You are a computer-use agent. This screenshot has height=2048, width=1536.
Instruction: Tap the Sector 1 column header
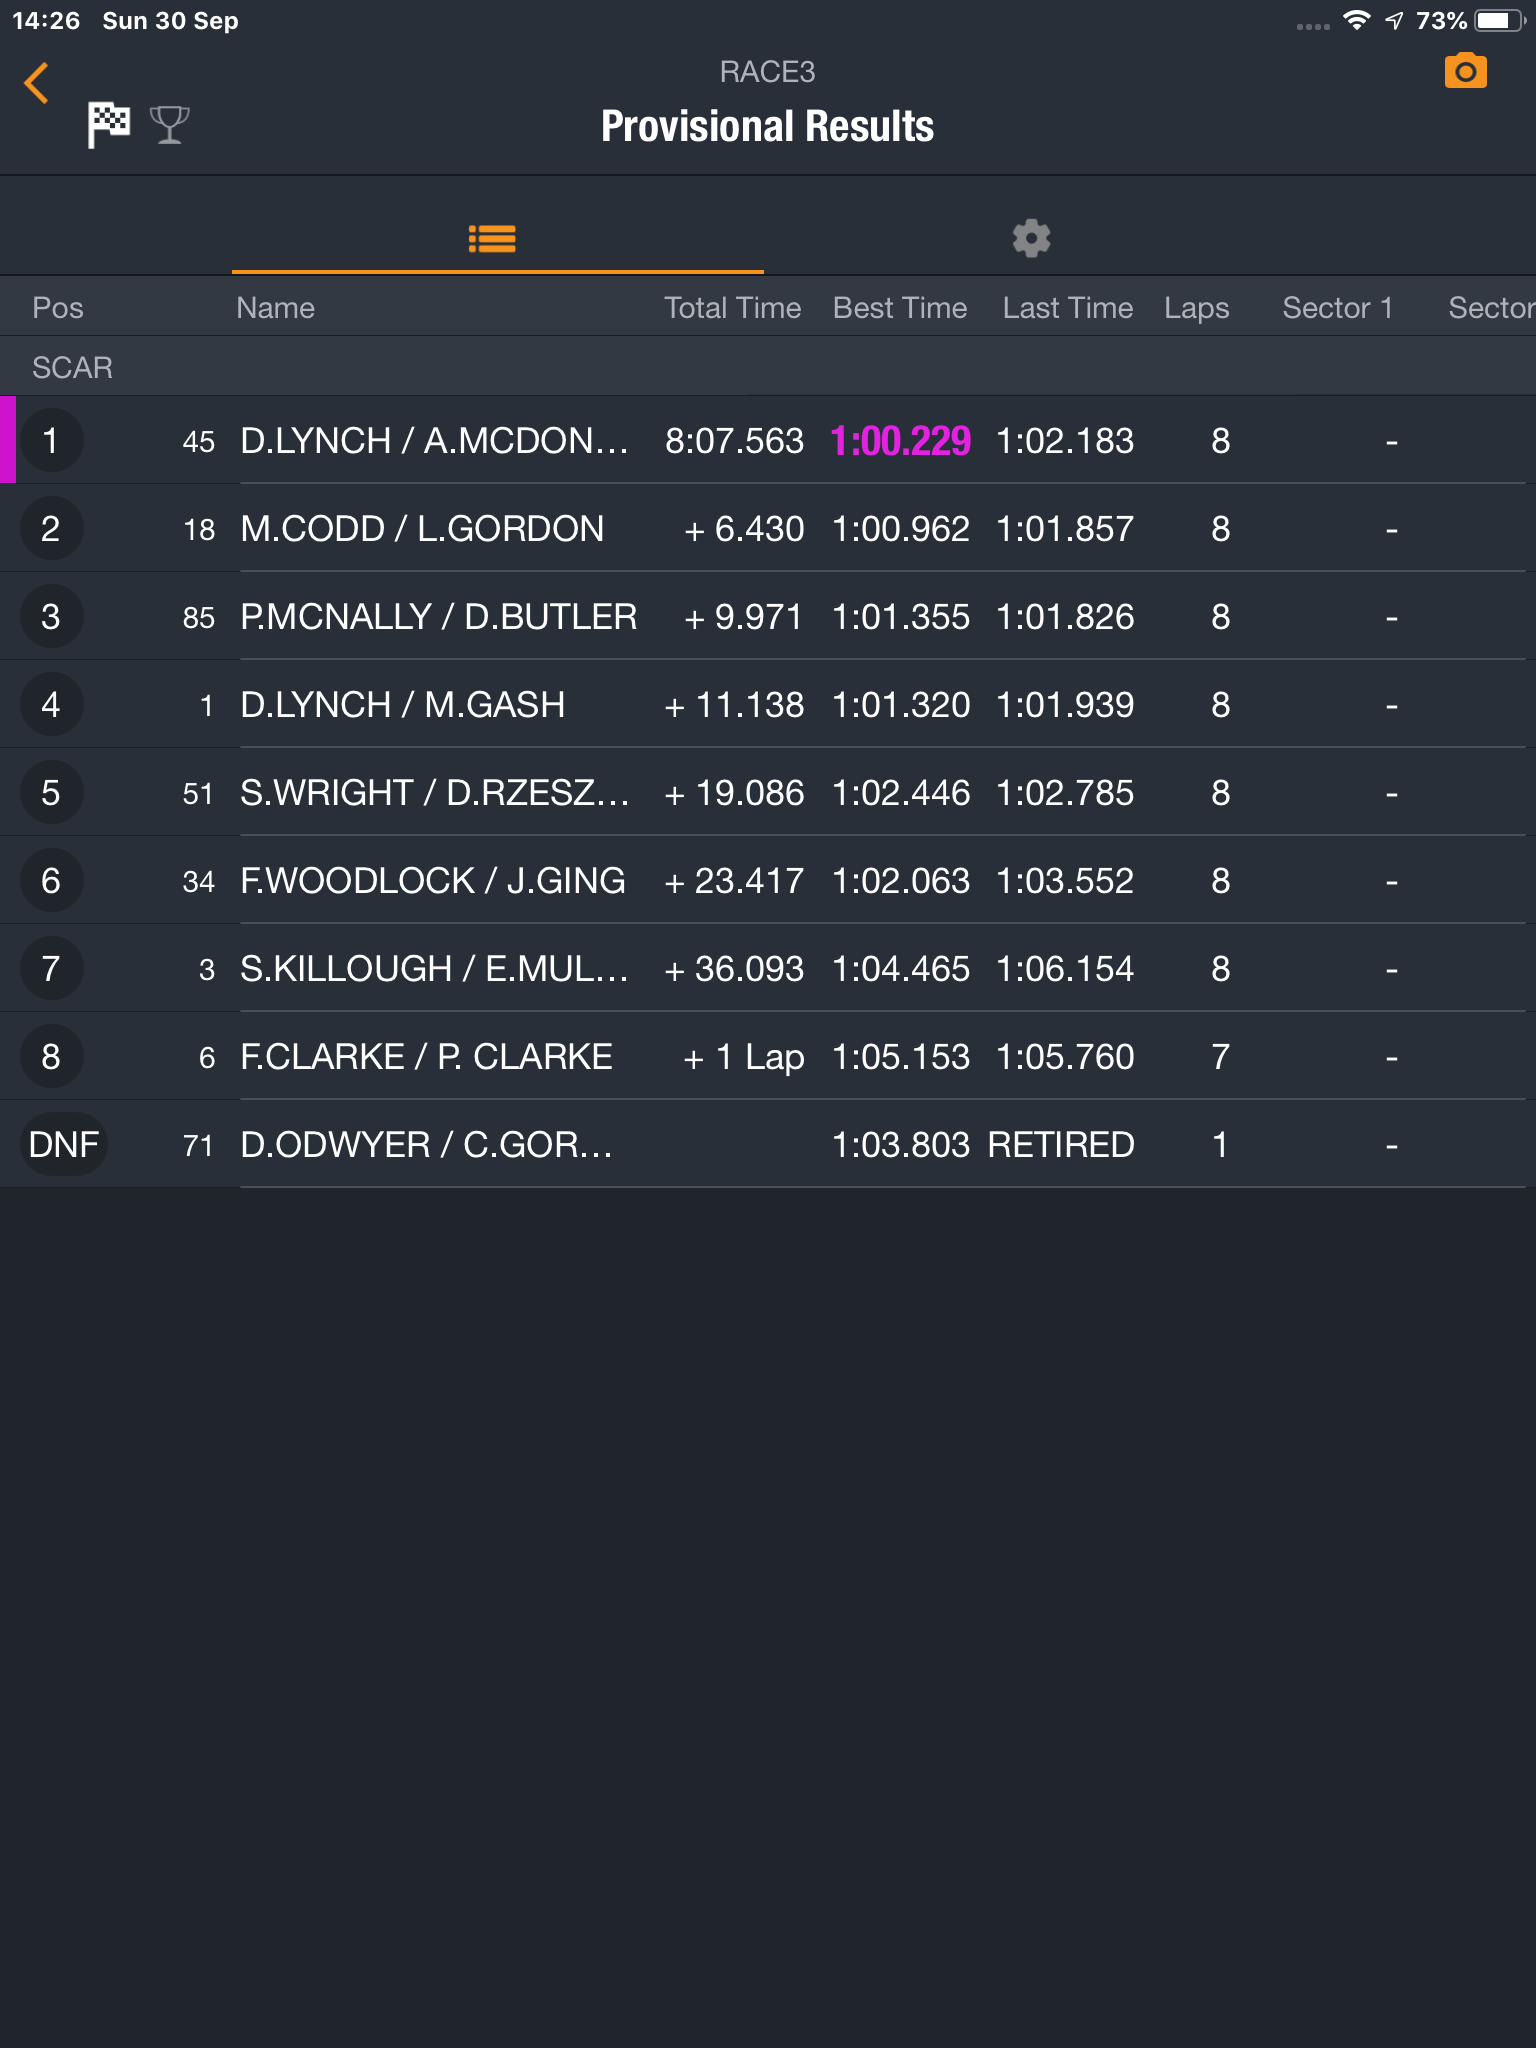1338,308
